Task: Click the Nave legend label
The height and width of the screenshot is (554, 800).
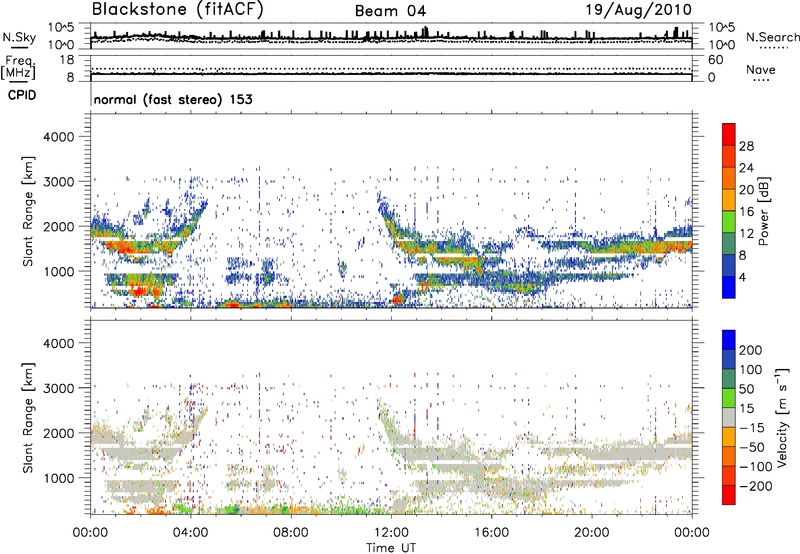Action: point(760,70)
